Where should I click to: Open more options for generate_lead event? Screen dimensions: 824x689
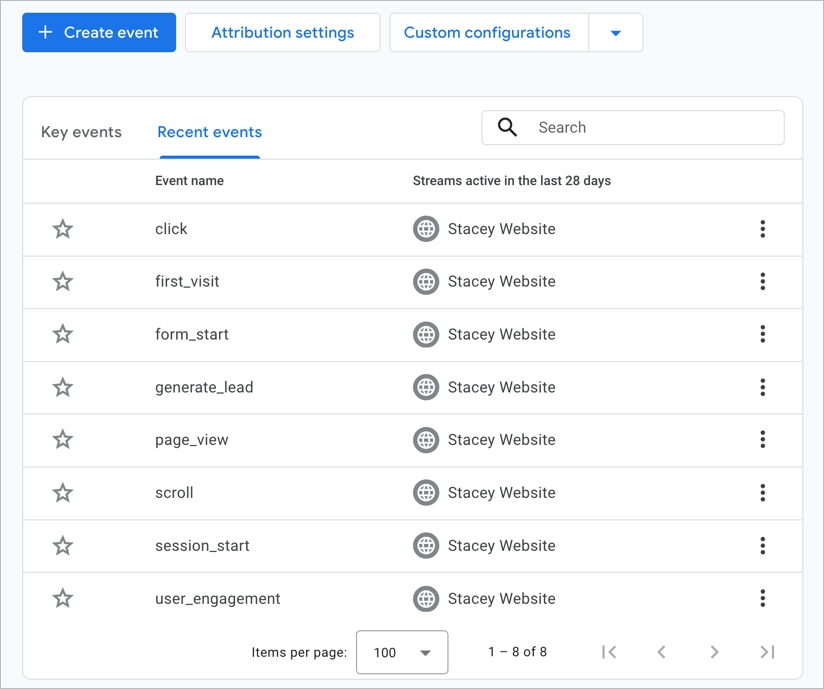[x=762, y=387]
